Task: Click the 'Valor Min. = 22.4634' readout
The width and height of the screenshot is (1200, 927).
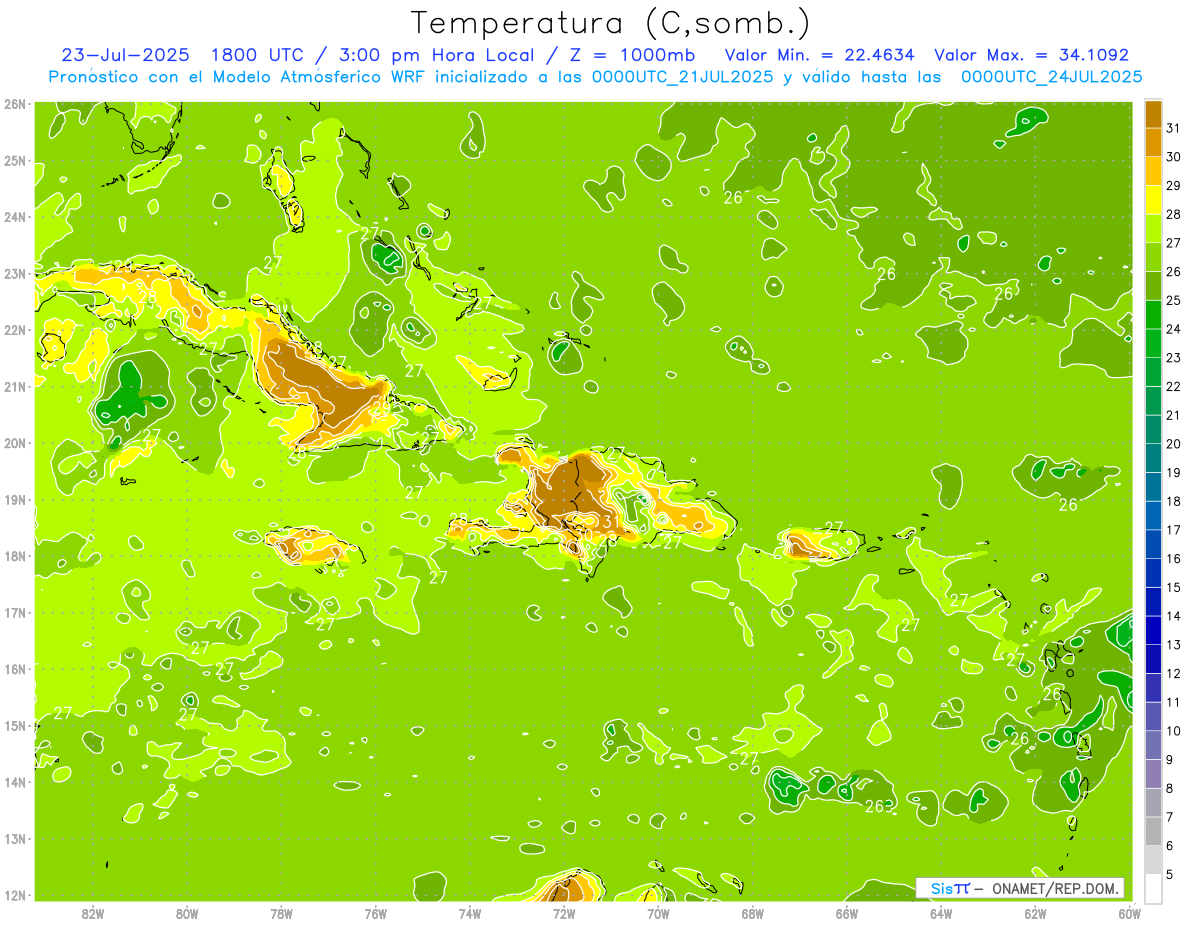Action: (x=819, y=55)
